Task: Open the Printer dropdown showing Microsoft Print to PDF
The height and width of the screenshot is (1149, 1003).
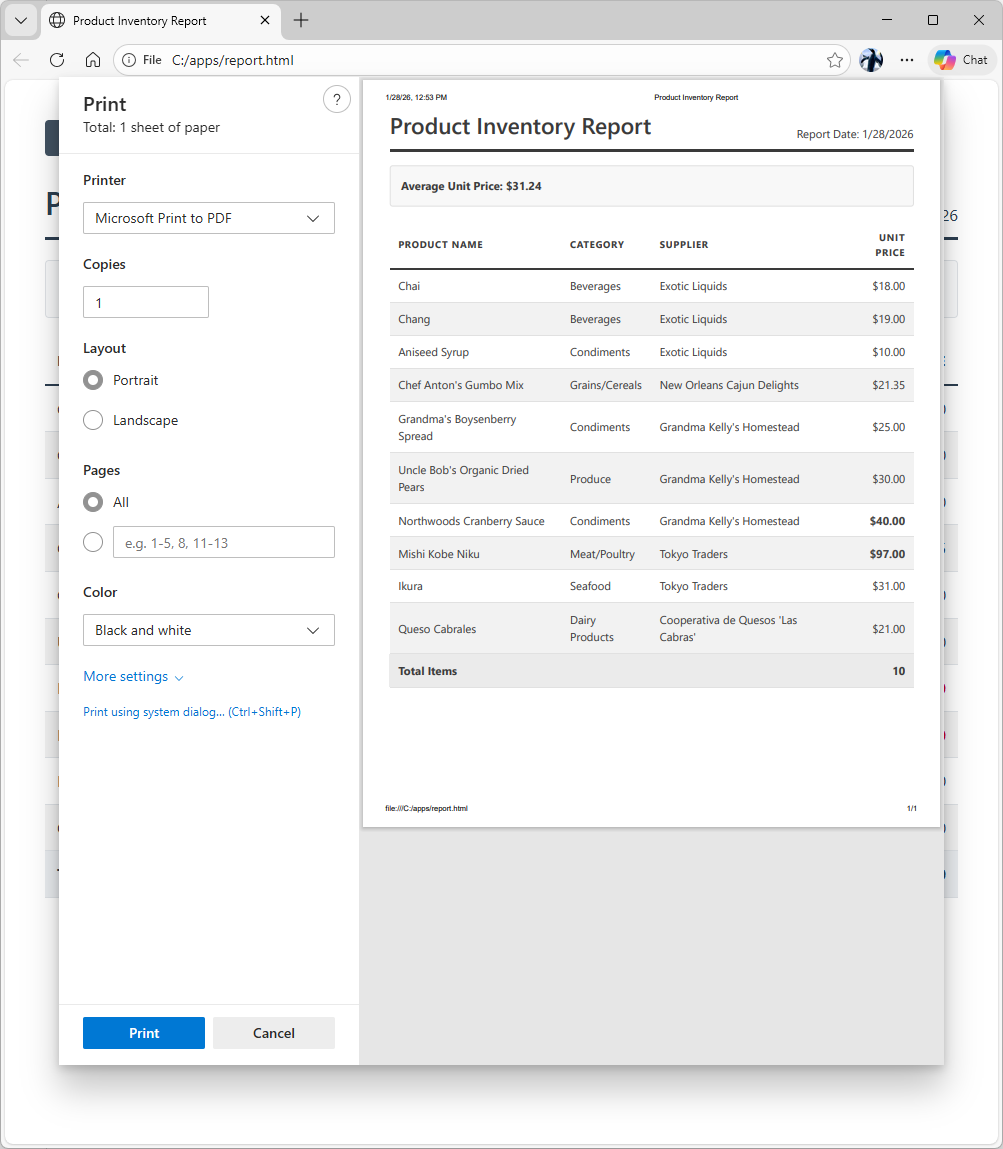Action: [208, 218]
